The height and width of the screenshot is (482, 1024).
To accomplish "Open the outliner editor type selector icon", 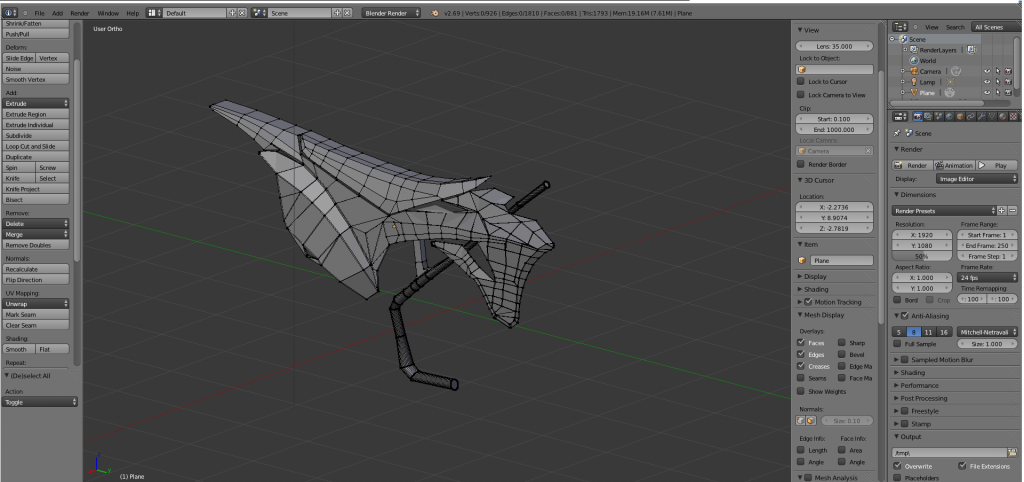I will click(x=901, y=27).
